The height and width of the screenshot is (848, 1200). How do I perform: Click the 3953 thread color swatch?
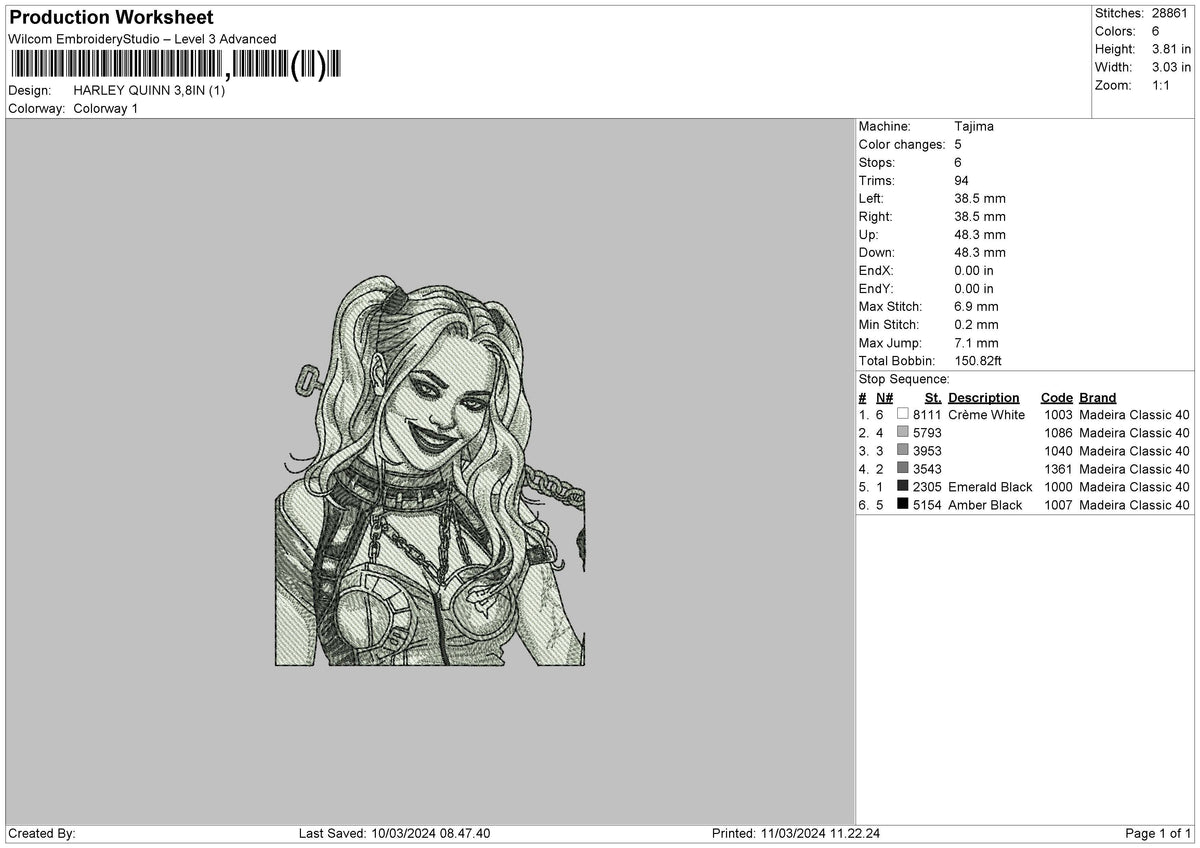(903, 451)
